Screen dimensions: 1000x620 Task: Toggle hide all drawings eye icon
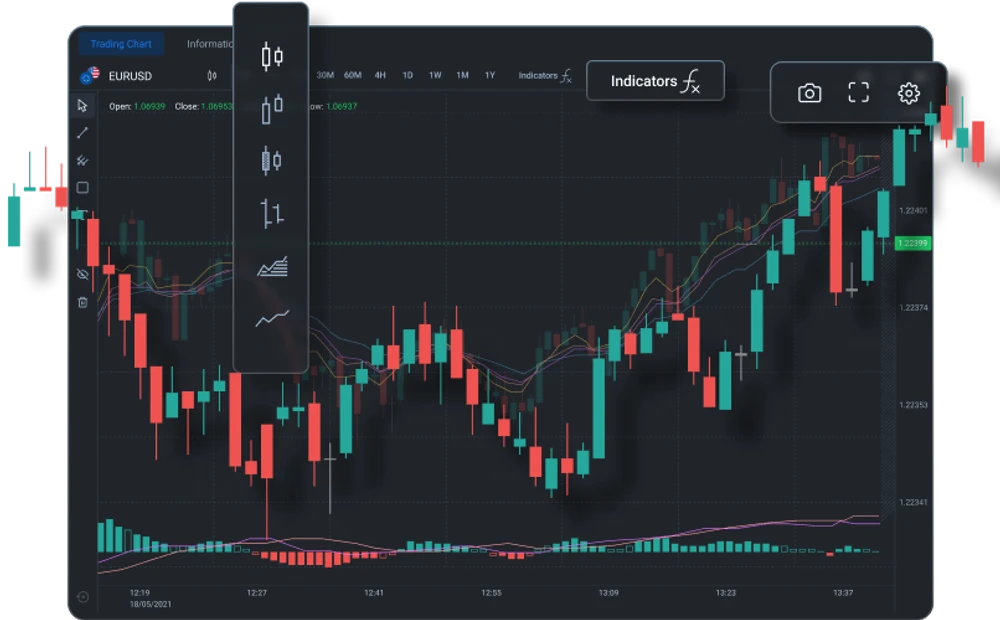coord(82,275)
